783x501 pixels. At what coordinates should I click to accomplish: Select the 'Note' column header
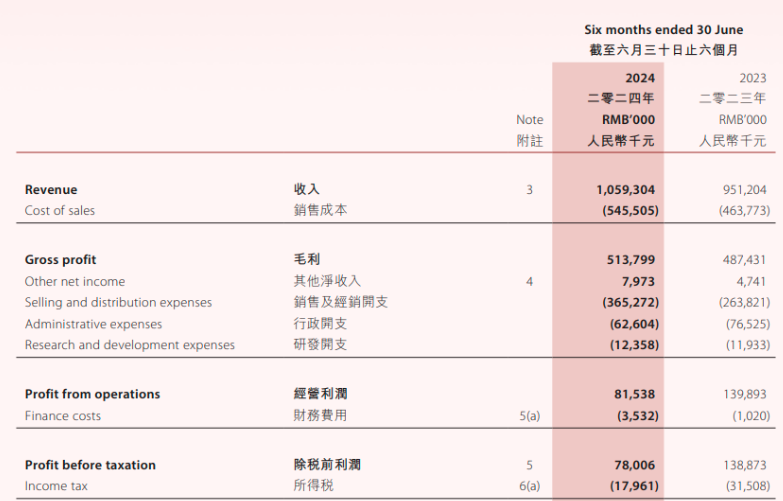point(529,120)
